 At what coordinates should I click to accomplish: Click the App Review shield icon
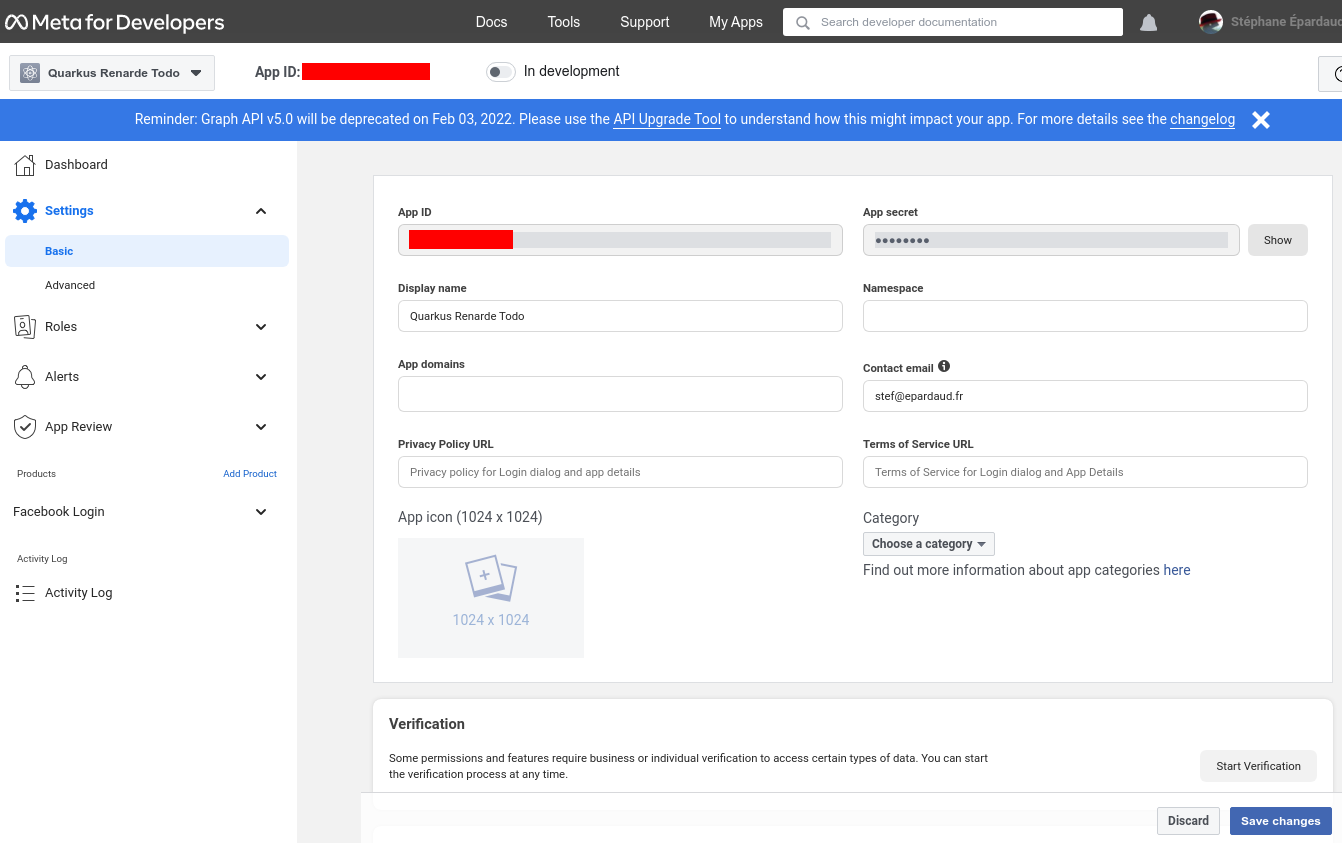click(25, 427)
